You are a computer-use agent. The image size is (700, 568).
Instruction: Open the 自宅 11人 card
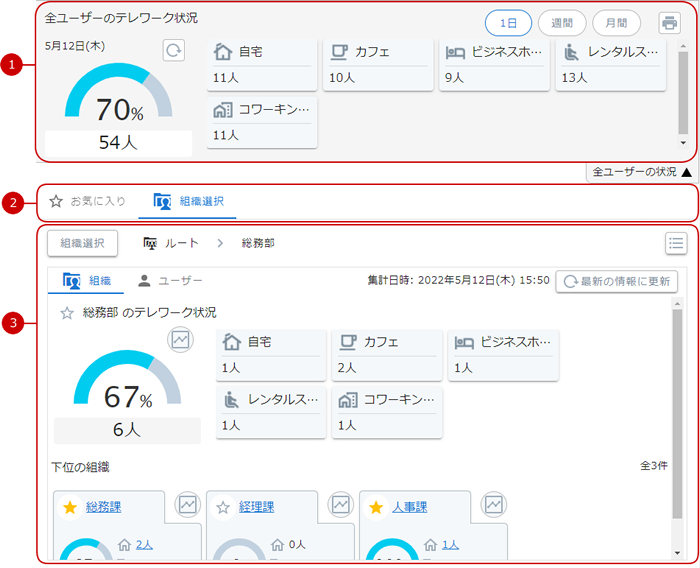point(262,65)
